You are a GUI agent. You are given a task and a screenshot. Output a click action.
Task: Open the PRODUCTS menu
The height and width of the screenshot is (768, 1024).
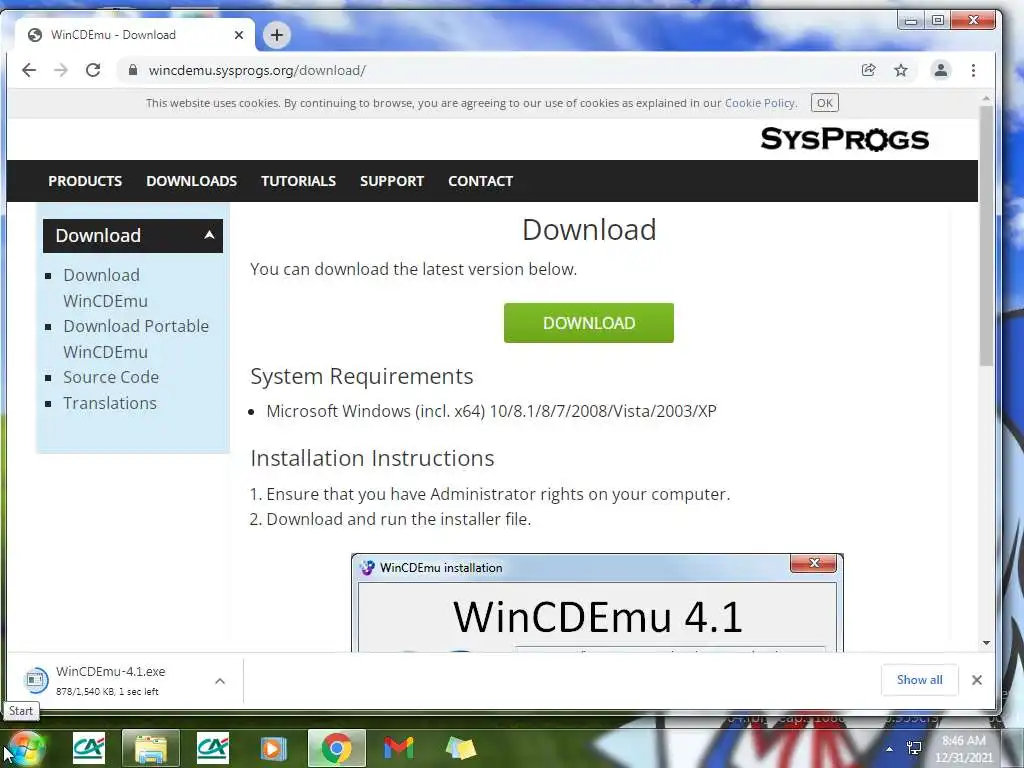pos(85,181)
